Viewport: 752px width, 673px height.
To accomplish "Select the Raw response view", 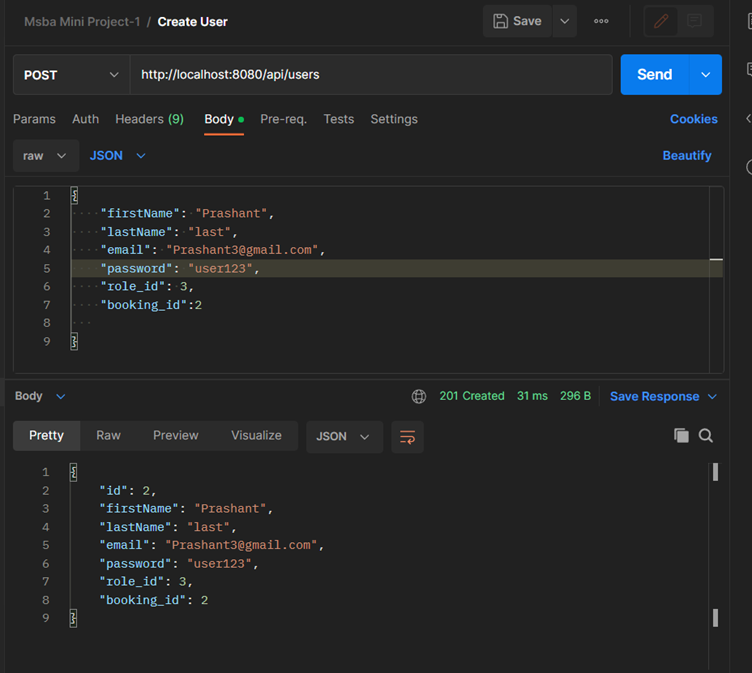I will click(108, 436).
